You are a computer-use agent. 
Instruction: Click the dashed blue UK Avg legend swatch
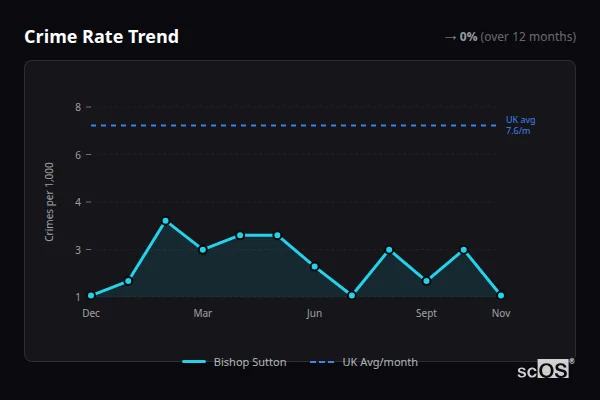pyautogui.click(x=322, y=362)
